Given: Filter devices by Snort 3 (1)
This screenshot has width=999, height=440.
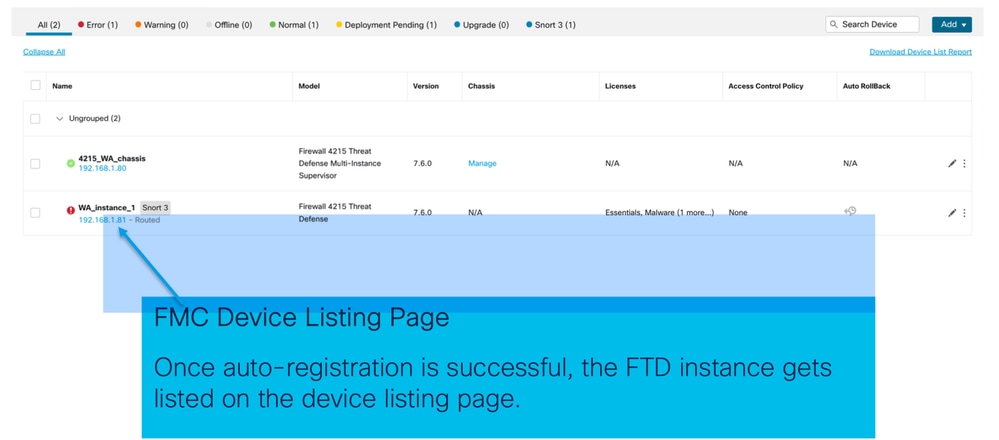Looking at the screenshot, I should 551,25.
